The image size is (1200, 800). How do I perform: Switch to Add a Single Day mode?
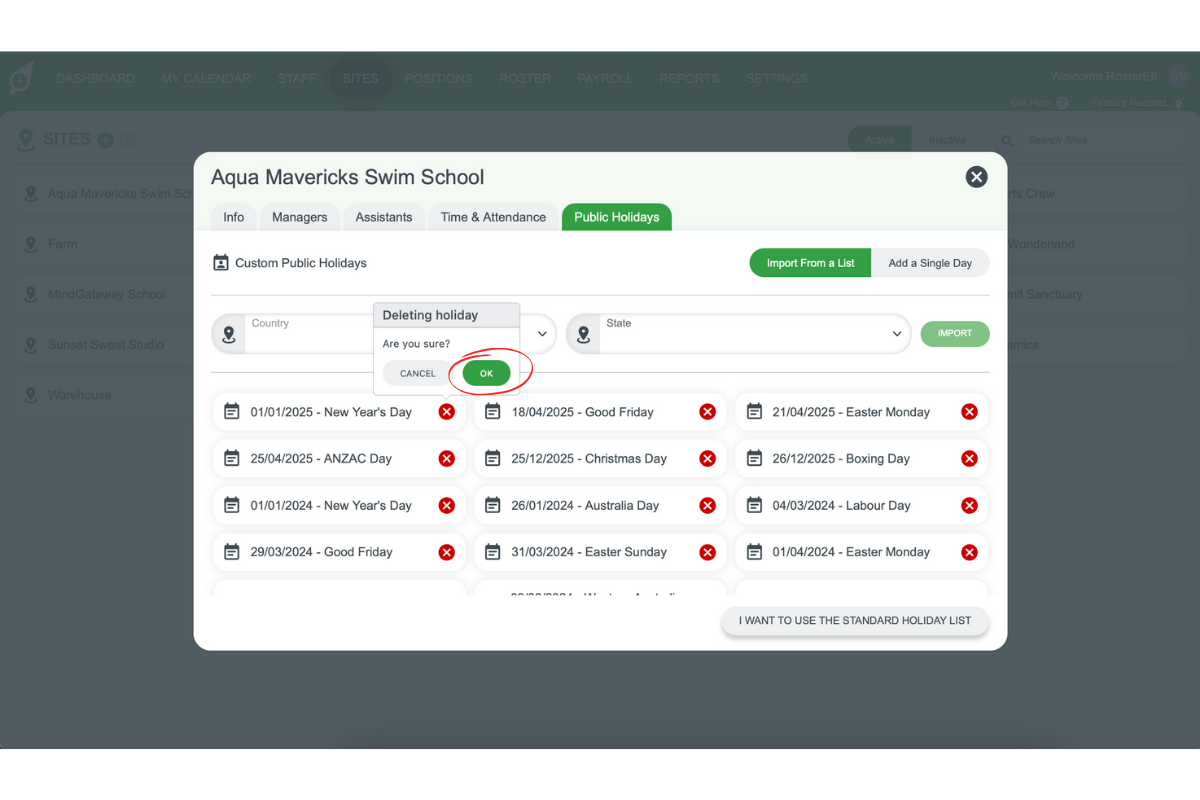pos(930,263)
